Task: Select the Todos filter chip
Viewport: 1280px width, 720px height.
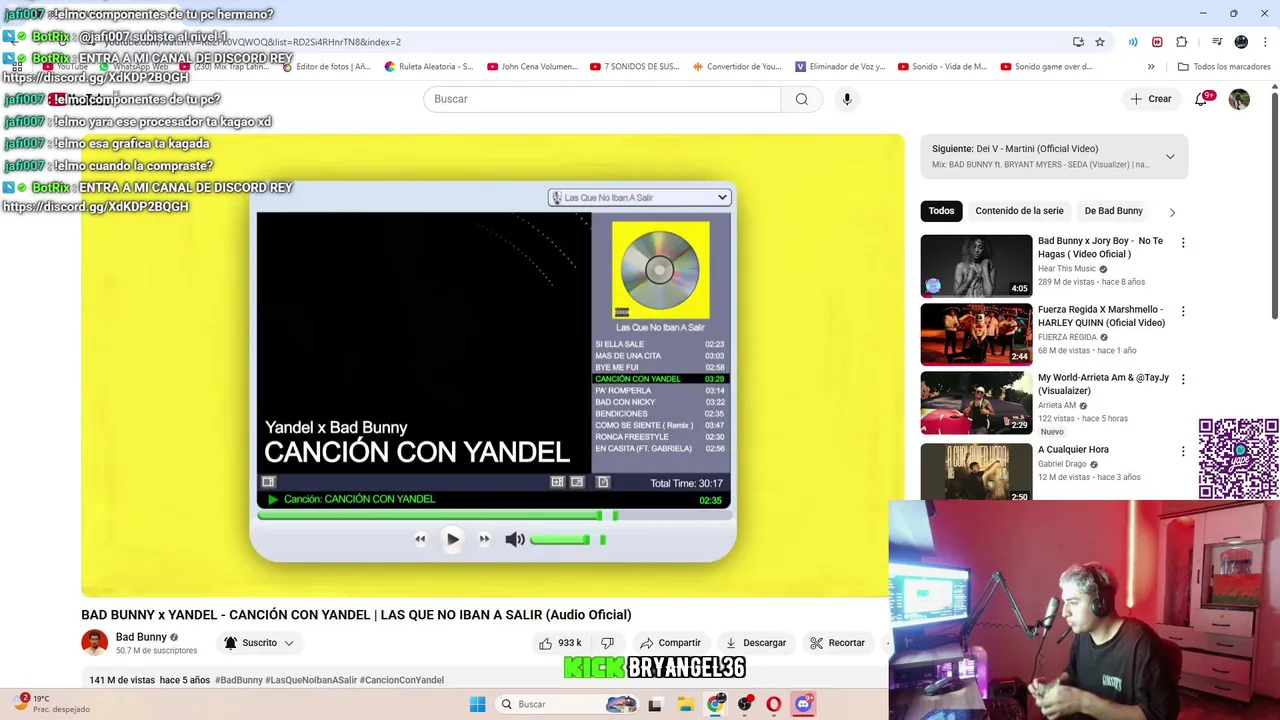Action: (x=941, y=211)
